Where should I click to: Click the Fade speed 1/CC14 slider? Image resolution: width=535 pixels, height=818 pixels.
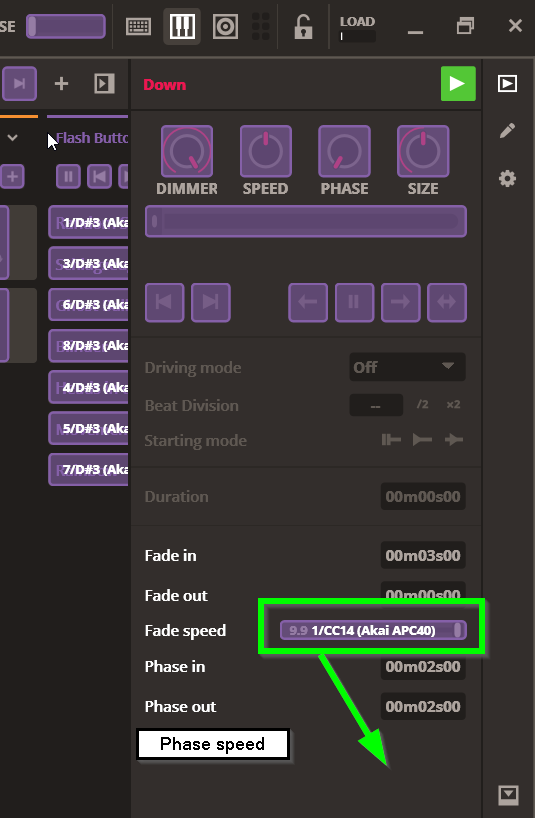click(x=373, y=630)
